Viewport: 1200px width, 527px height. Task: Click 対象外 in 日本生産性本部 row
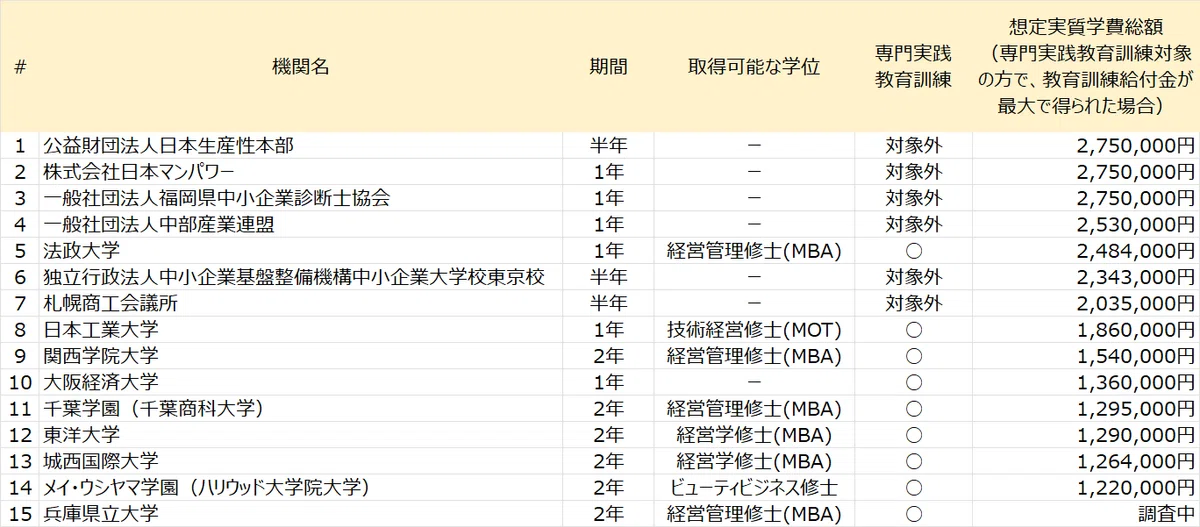click(x=913, y=146)
